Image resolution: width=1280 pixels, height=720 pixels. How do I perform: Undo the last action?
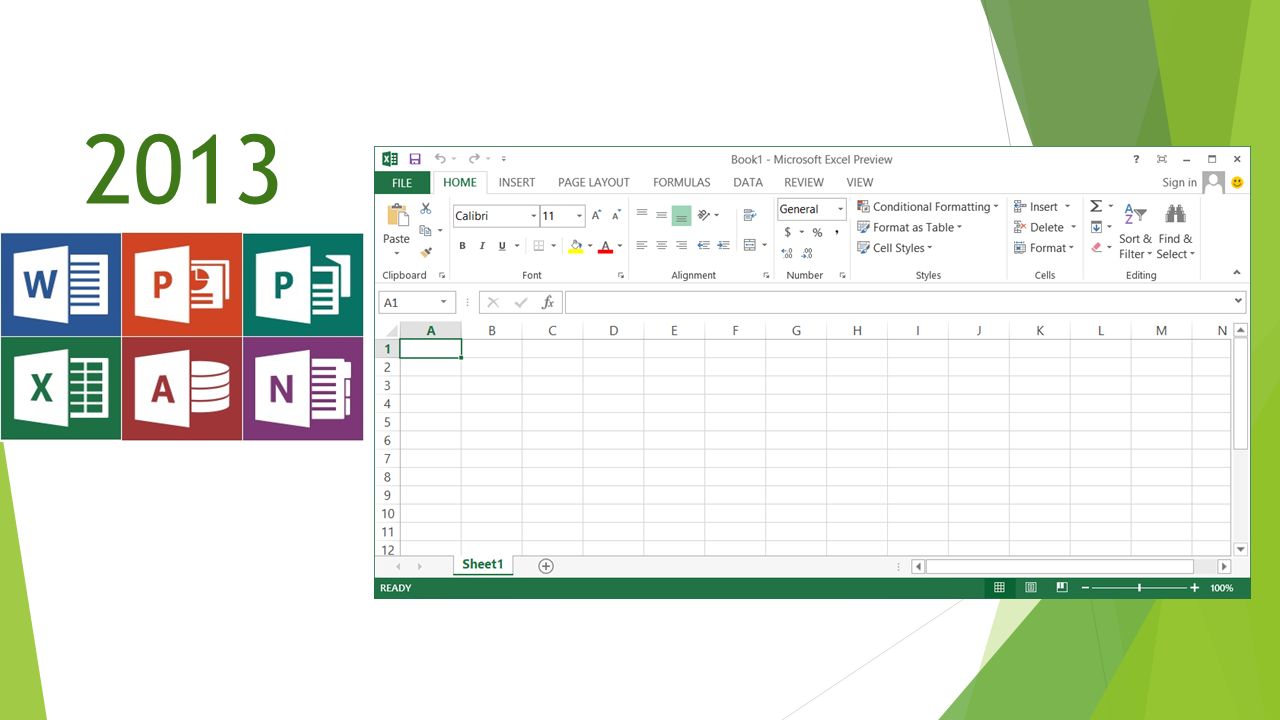[x=440, y=159]
